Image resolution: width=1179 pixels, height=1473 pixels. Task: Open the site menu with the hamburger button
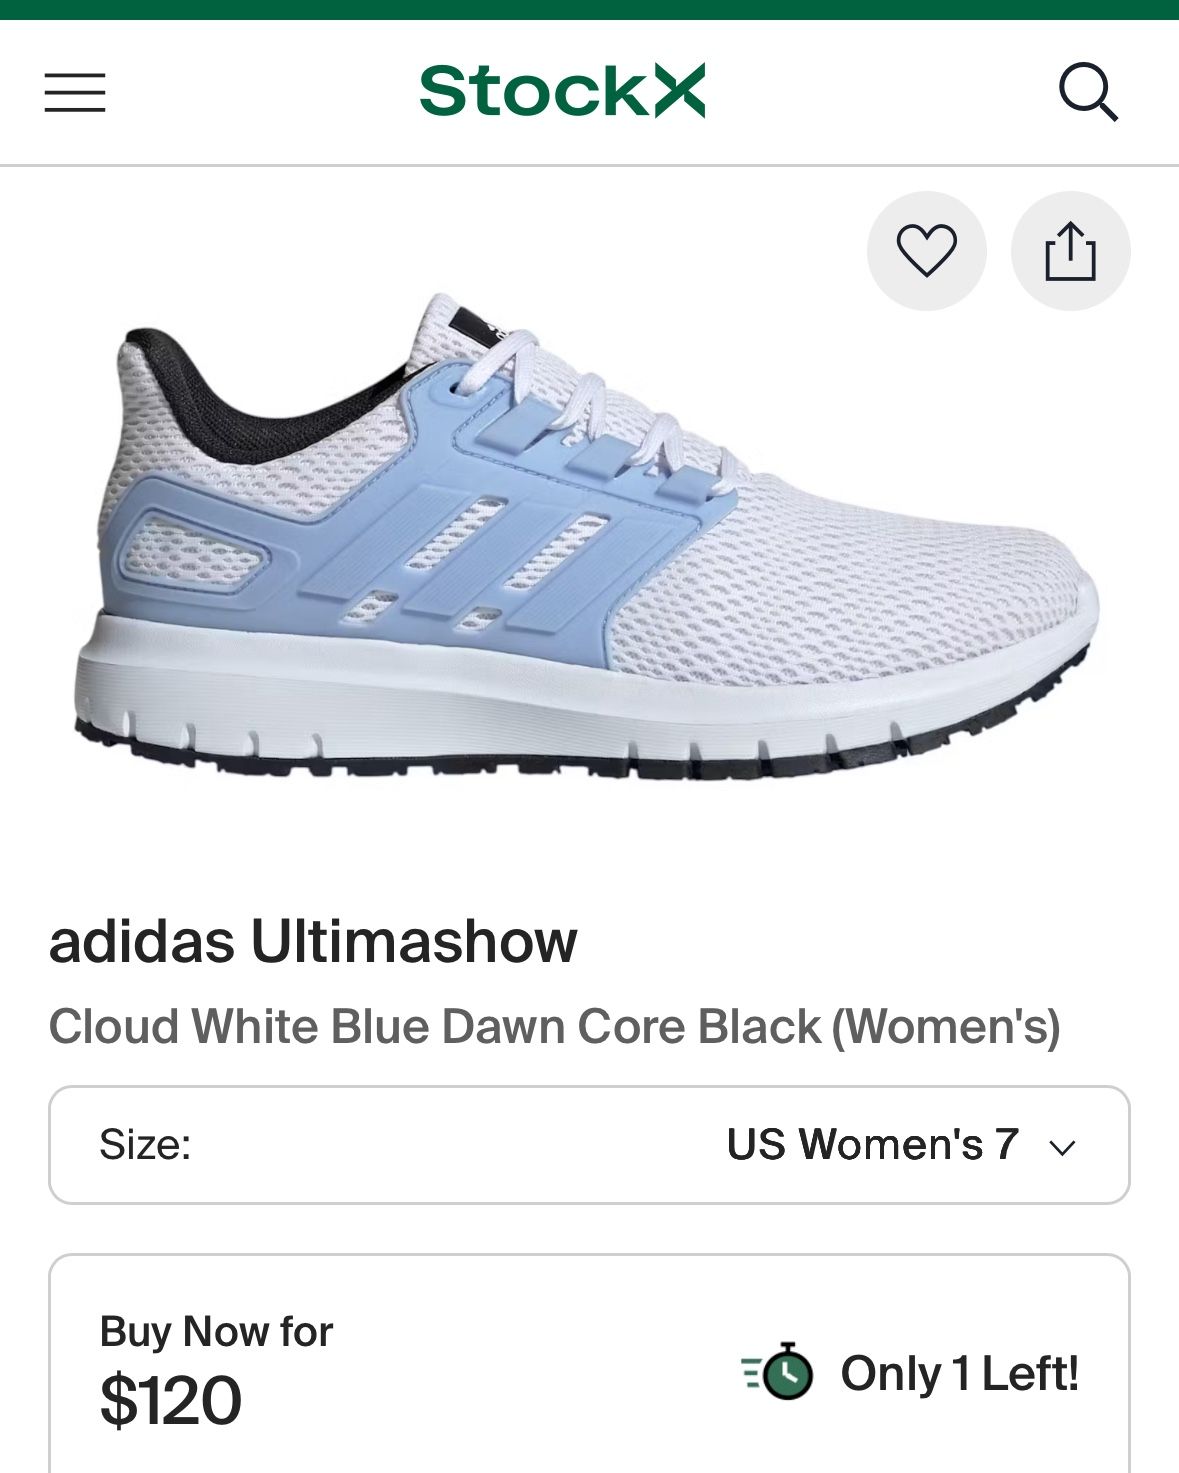(74, 91)
